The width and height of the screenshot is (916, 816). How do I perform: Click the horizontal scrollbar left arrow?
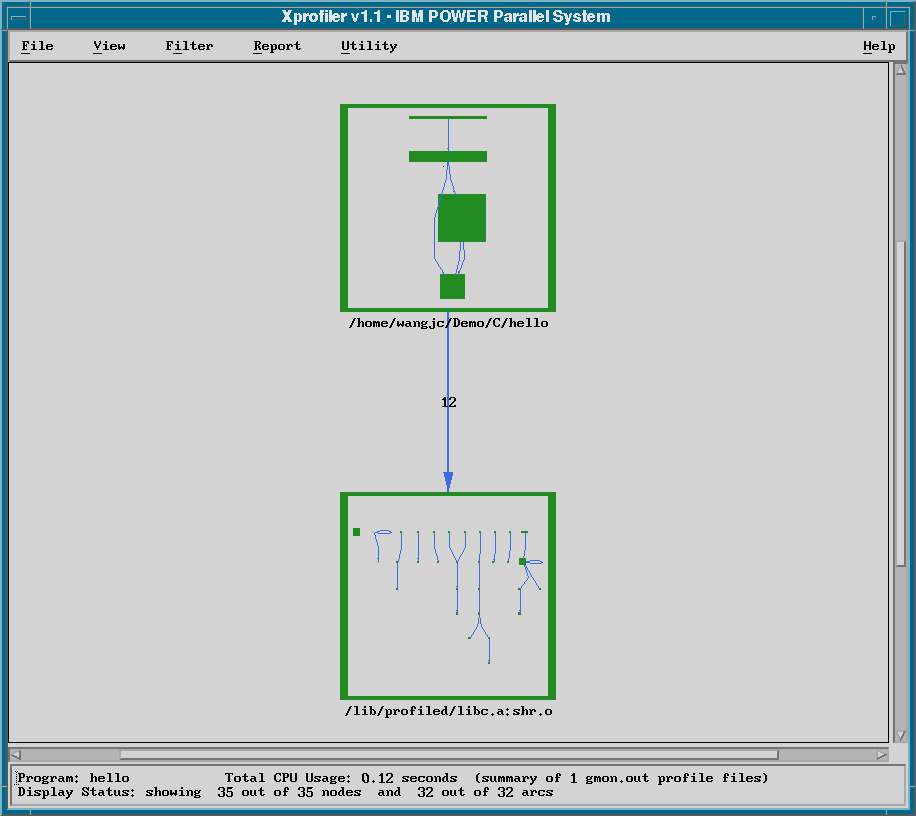tap(16, 755)
